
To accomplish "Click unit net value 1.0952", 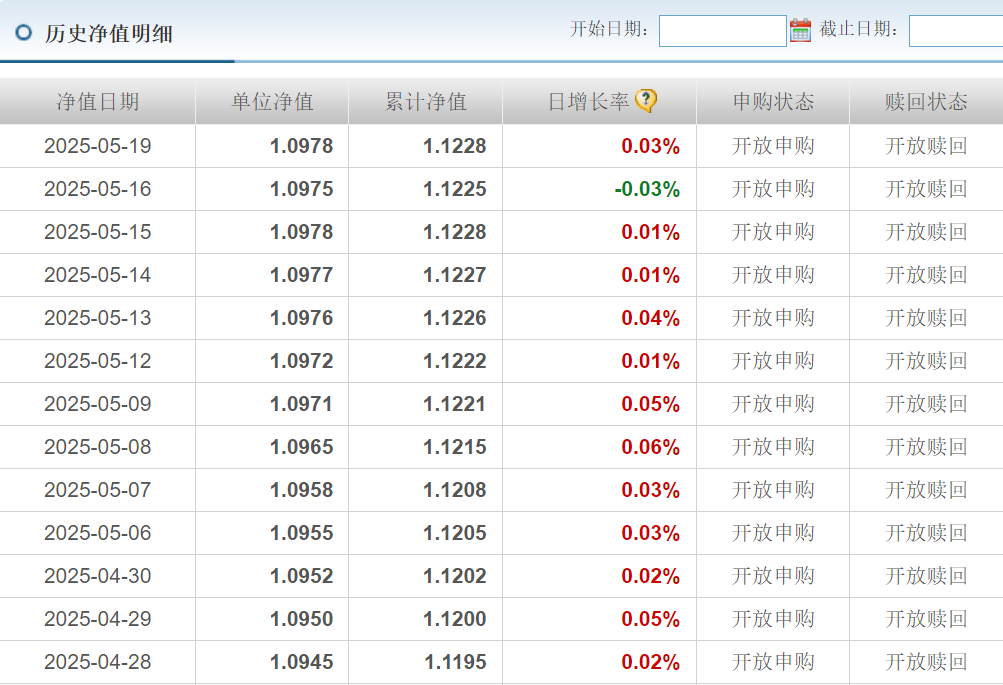I will [x=301, y=576].
